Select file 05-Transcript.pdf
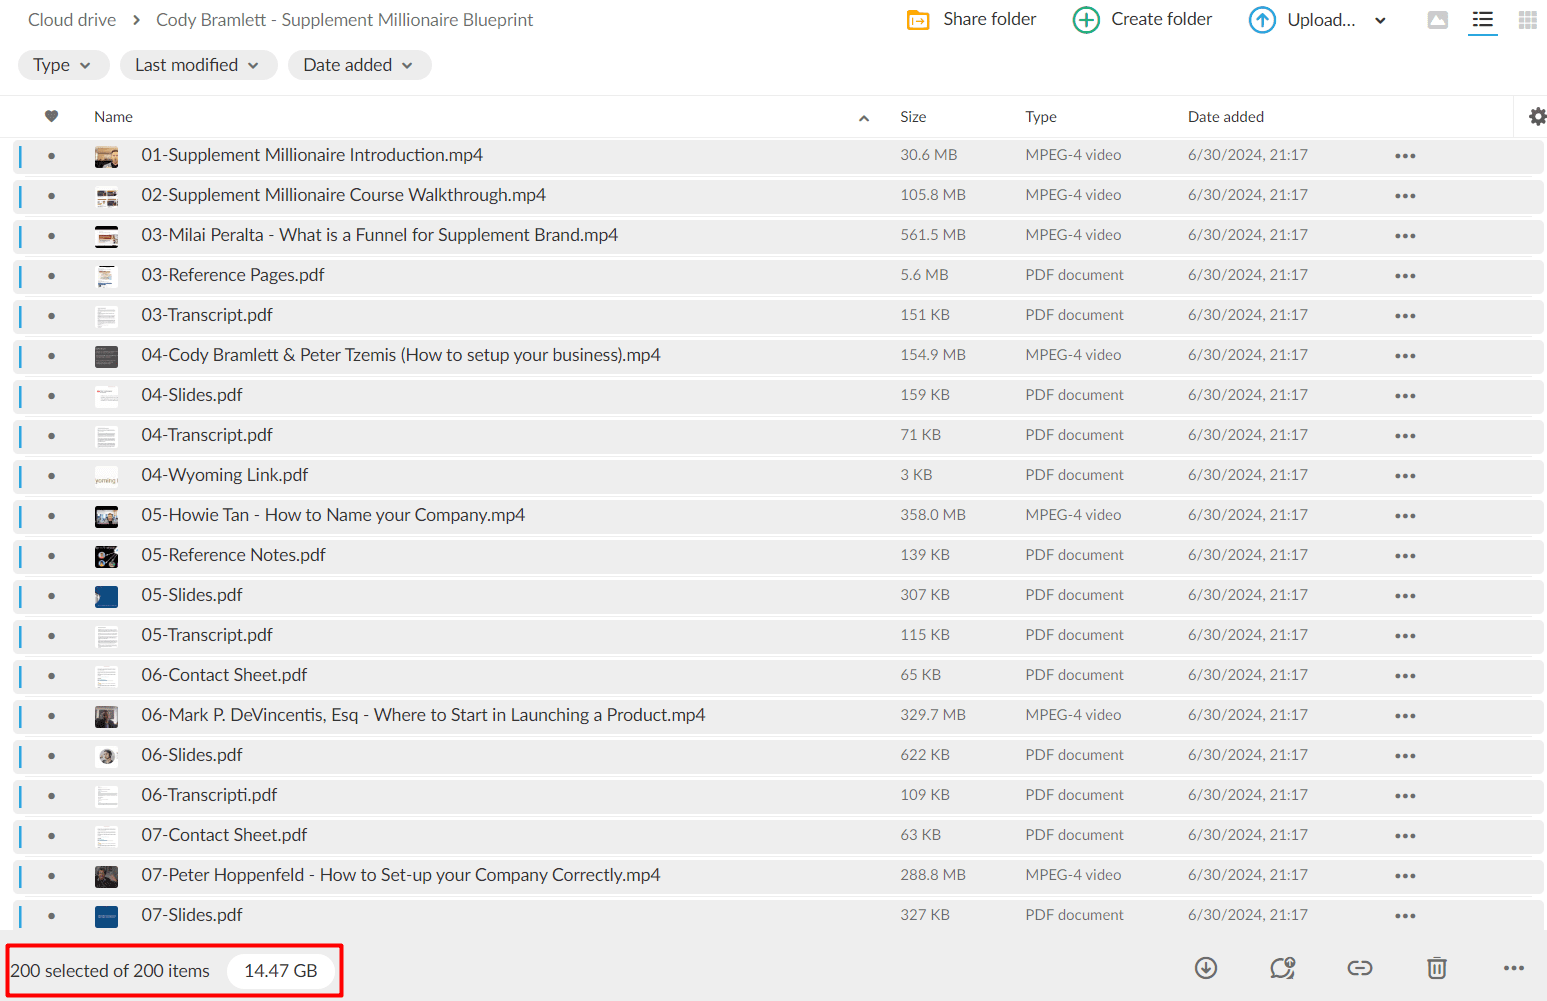 778,636
